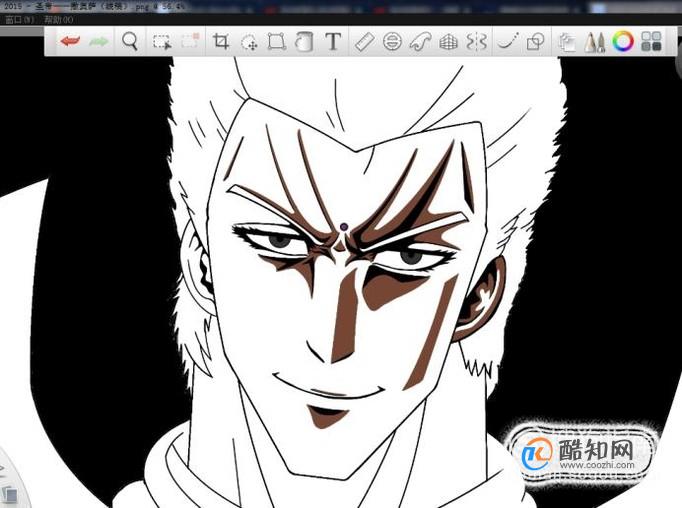Activate the Crop tool
The height and width of the screenshot is (508, 682).
click(221, 42)
